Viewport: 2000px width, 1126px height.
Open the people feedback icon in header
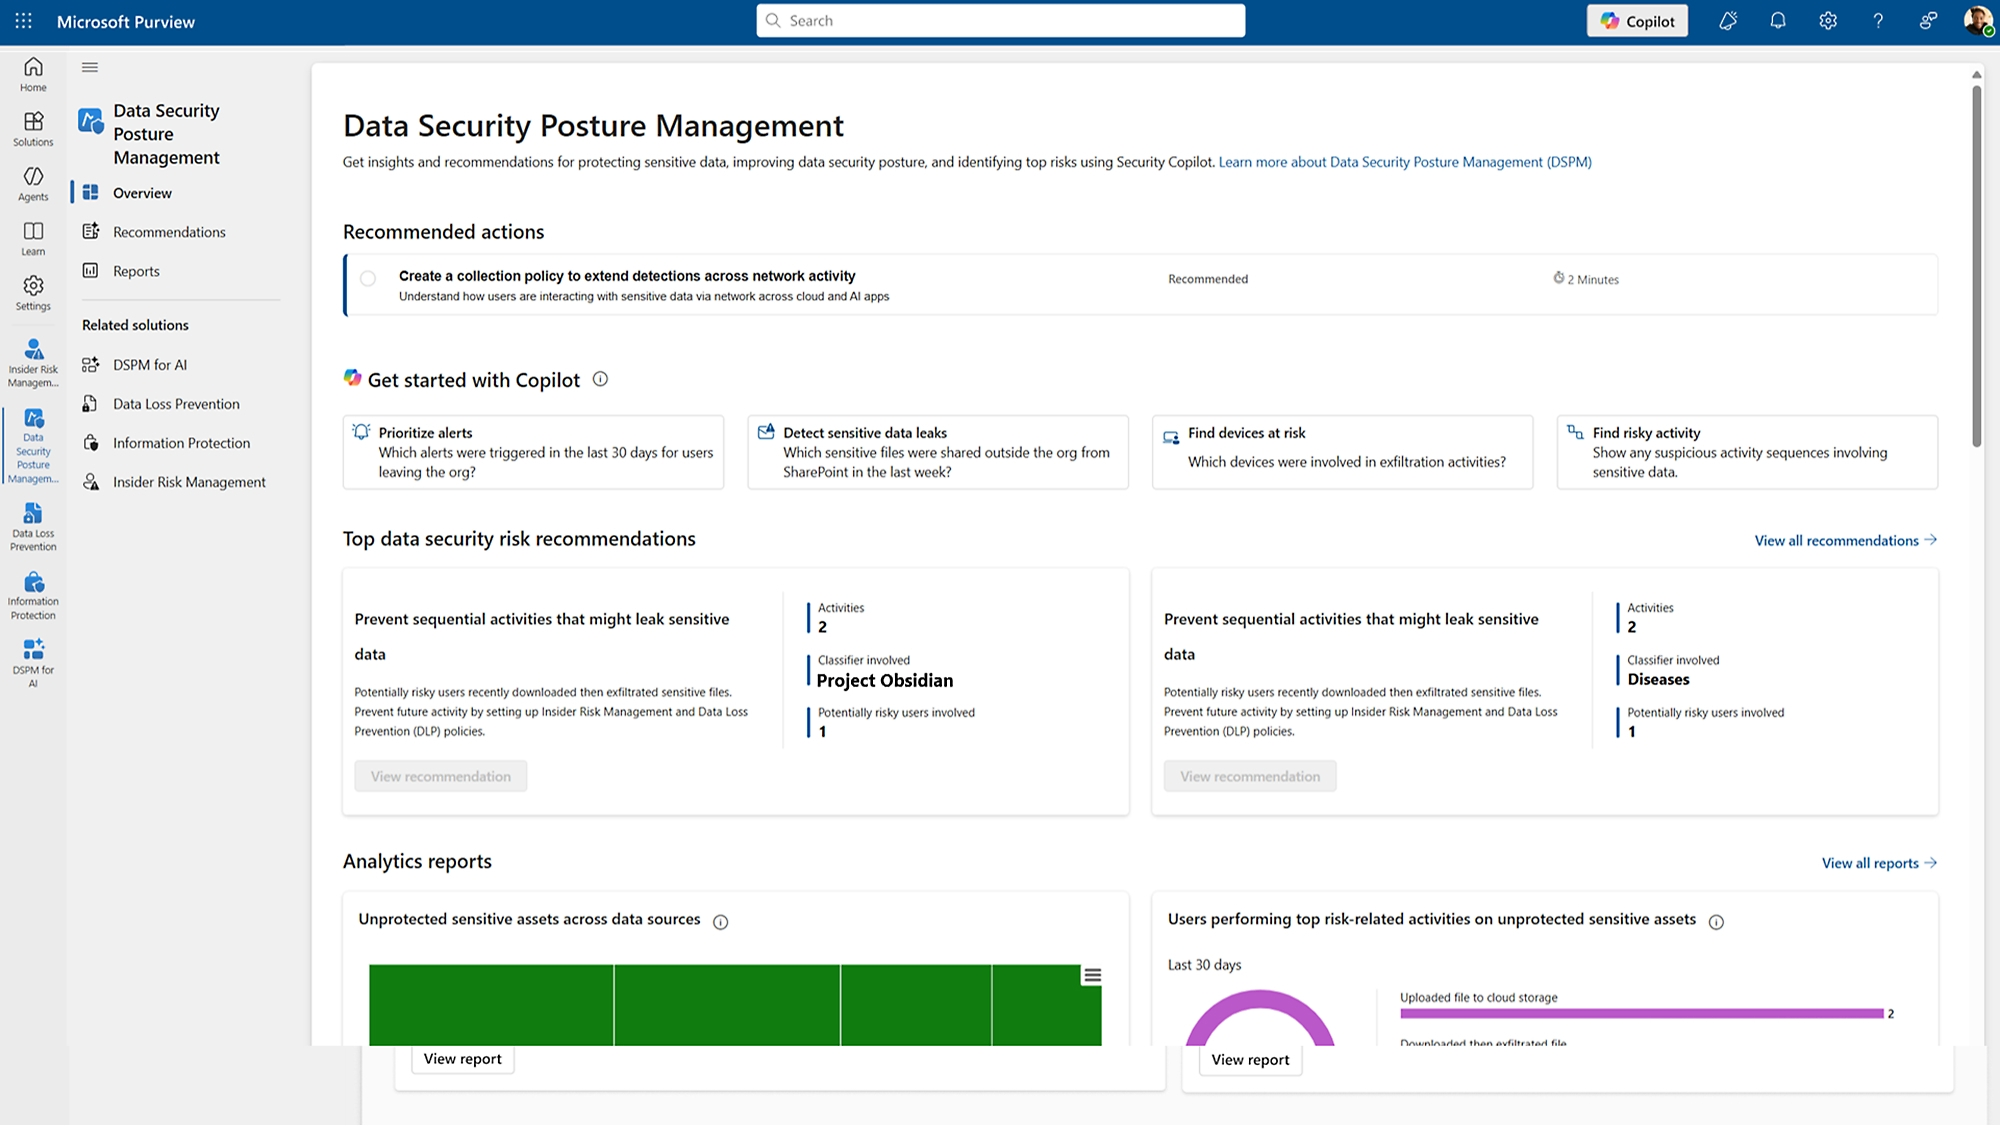point(1928,21)
